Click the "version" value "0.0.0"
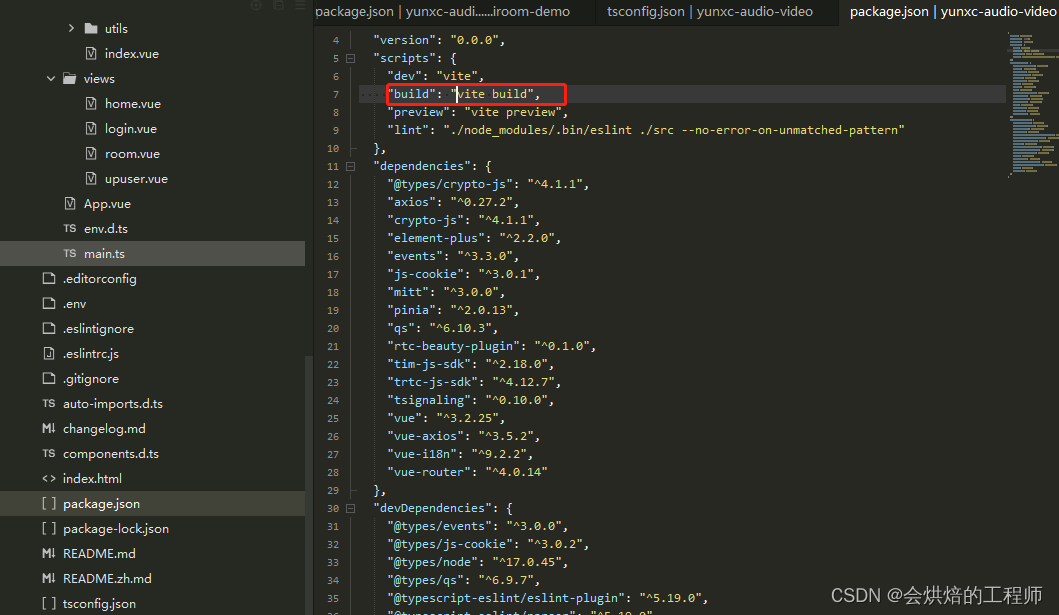The height and width of the screenshot is (615, 1059). pyautogui.click(x=474, y=40)
